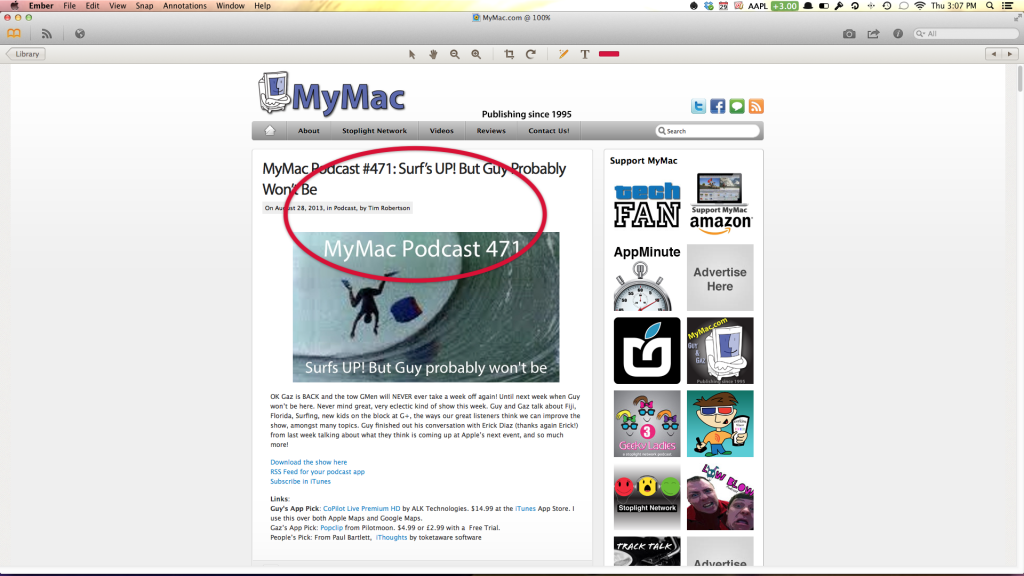Click the Stoplight Network thumbnail
Image resolution: width=1024 pixels, height=576 pixels.
[647, 497]
